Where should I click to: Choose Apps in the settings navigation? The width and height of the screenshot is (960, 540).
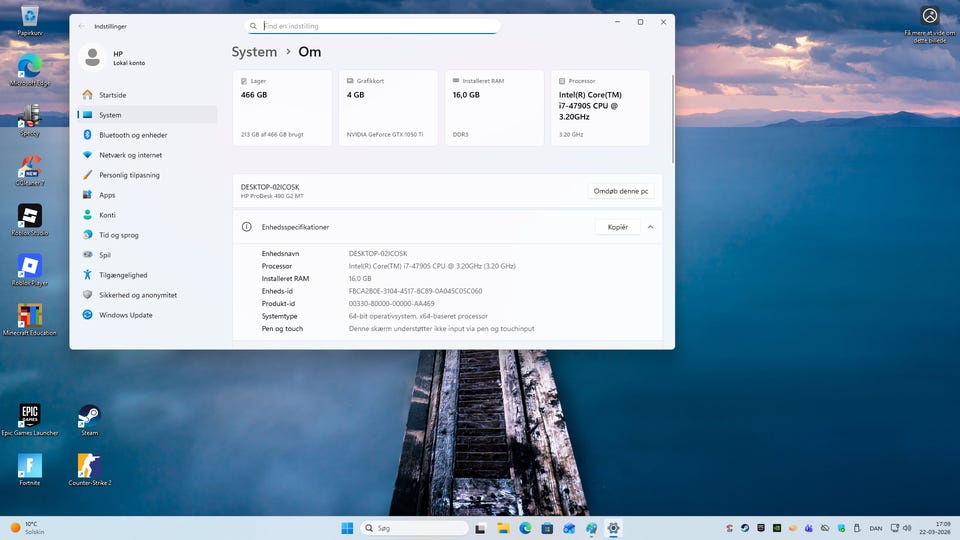(x=107, y=195)
